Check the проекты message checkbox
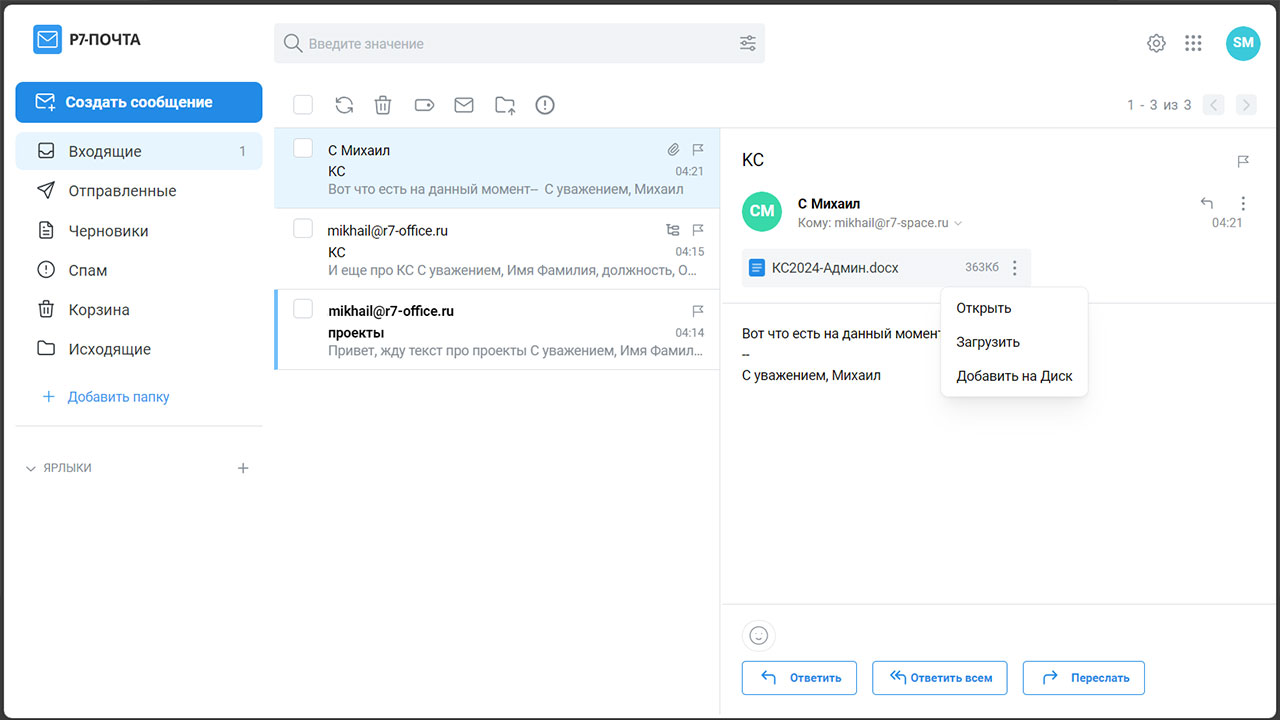1280x720 pixels. click(x=303, y=309)
